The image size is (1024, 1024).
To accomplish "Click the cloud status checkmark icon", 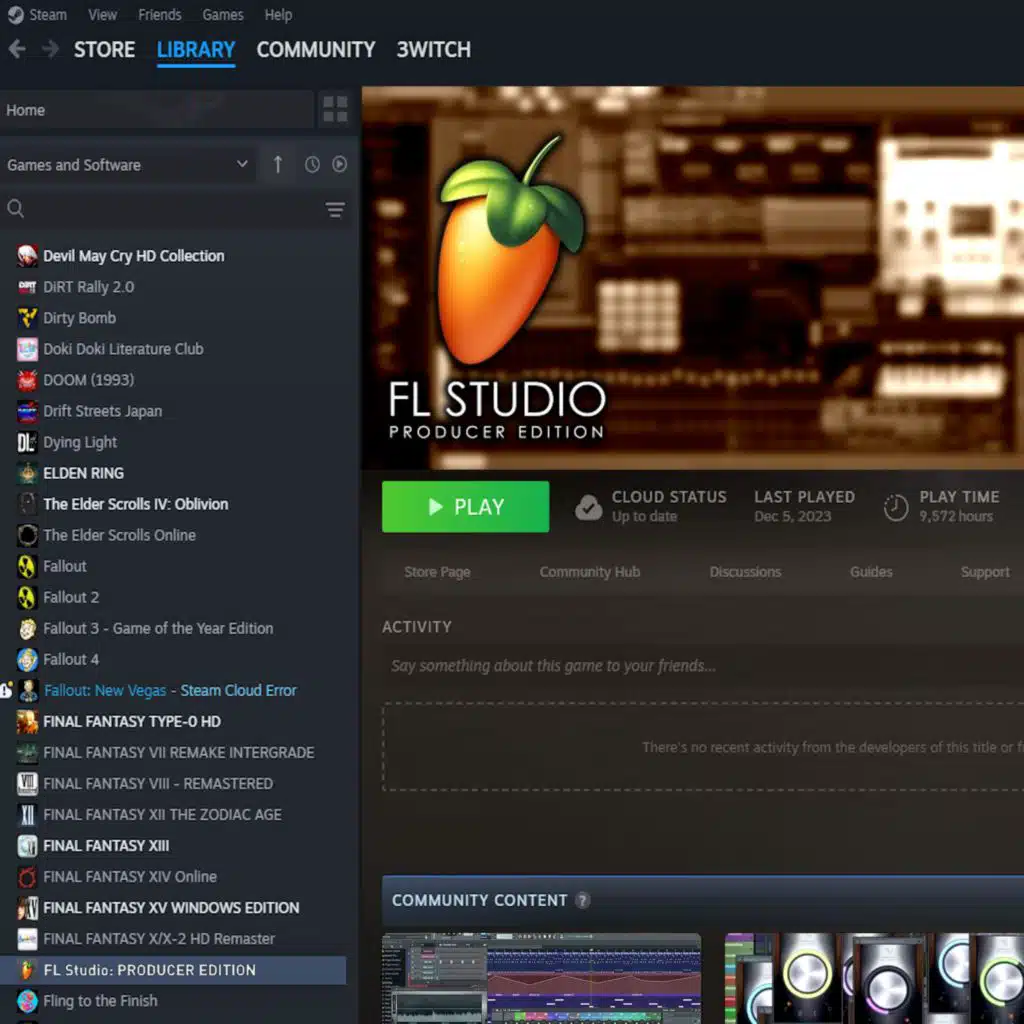I will pyautogui.click(x=588, y=507).
